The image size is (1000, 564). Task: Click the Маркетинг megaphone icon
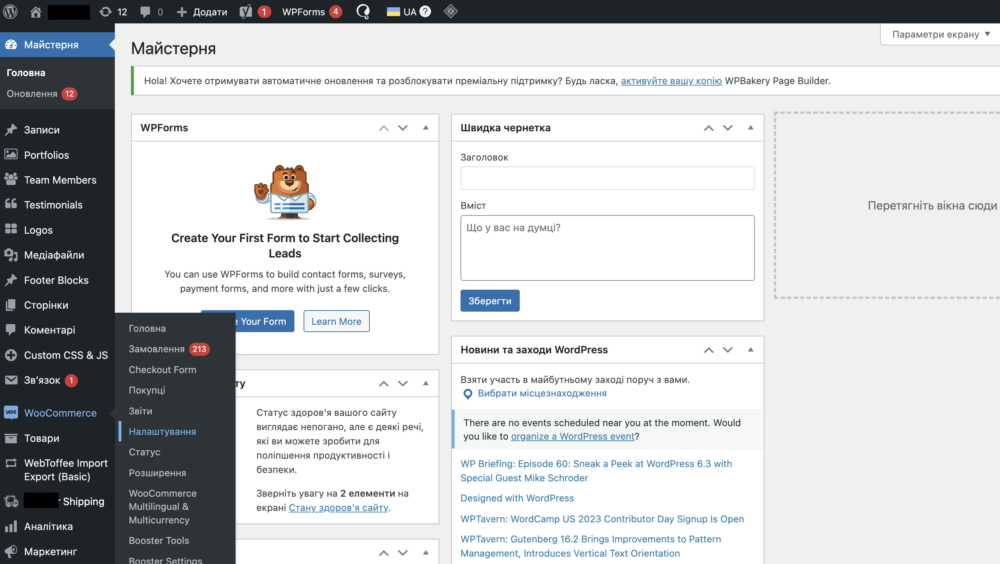[x=11, y=551]
